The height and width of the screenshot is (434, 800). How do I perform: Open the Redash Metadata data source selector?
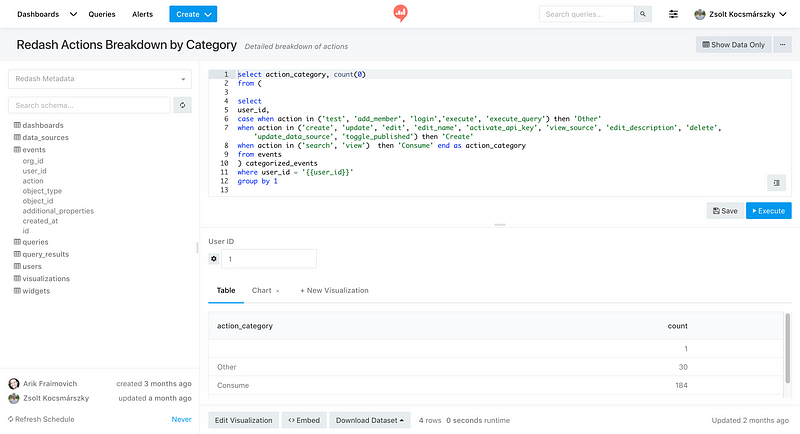click(x=100, y=79)
